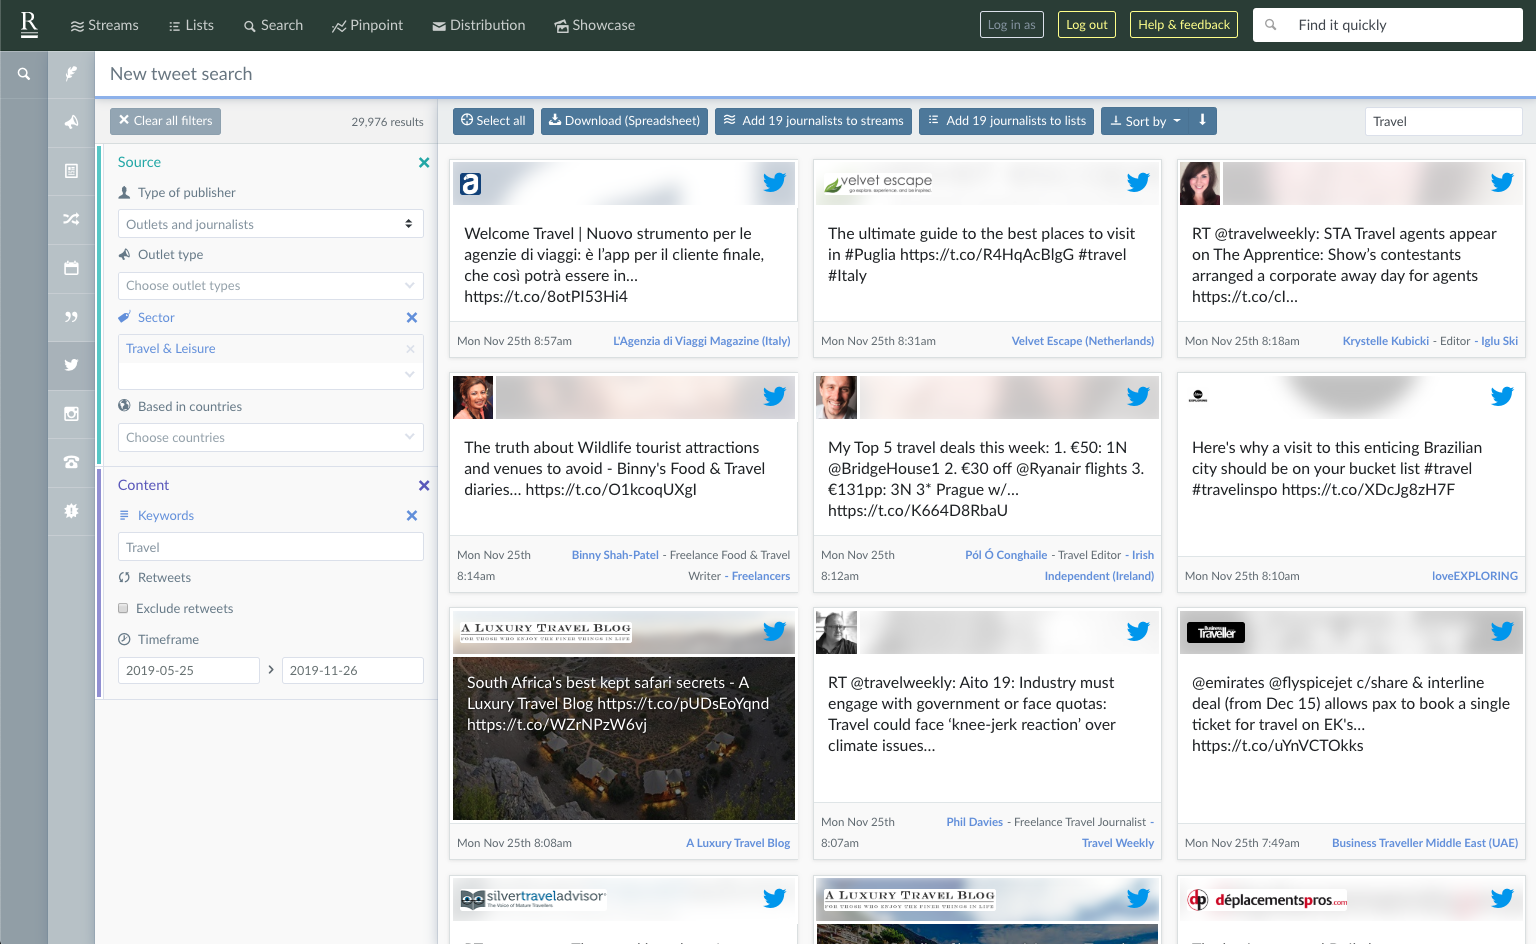Open the calendar icon in the left sidebar

71,268
